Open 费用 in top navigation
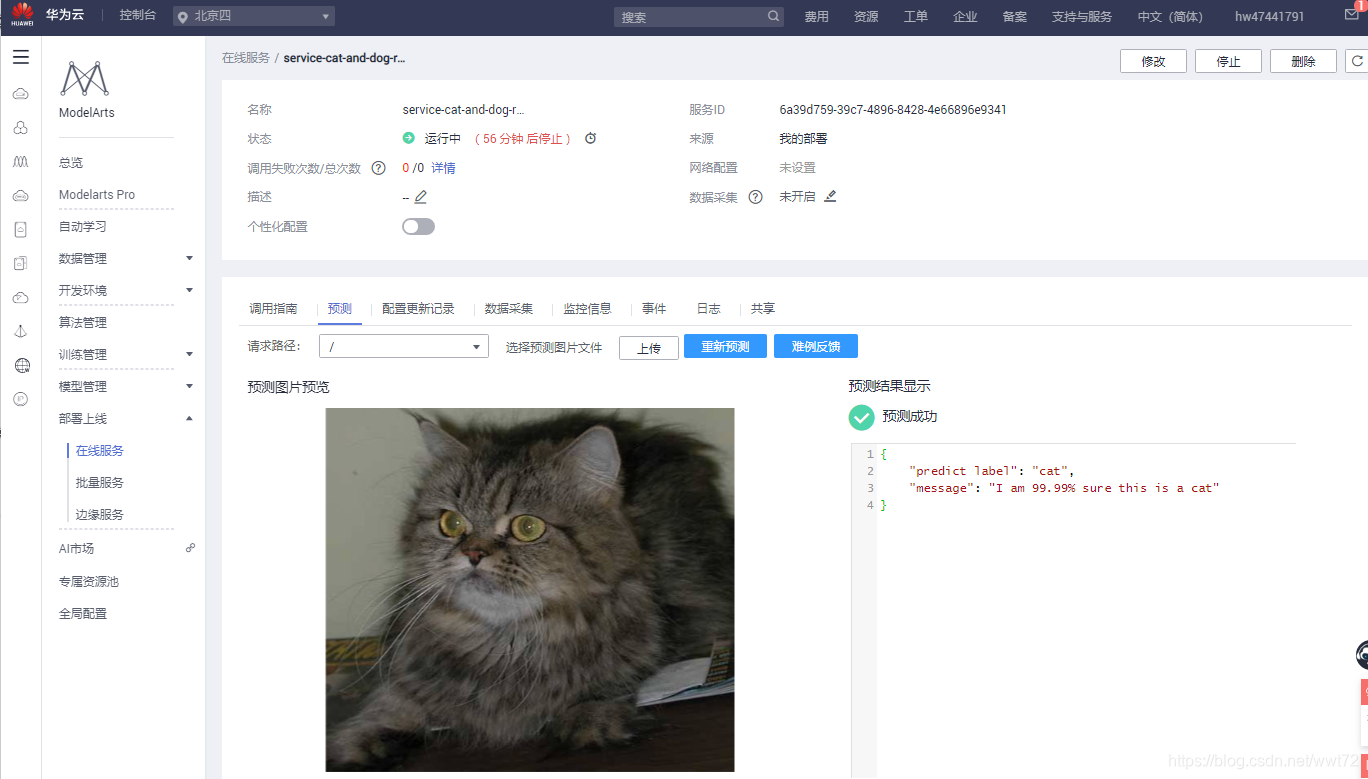1368x779 pixels. point(816,17)
